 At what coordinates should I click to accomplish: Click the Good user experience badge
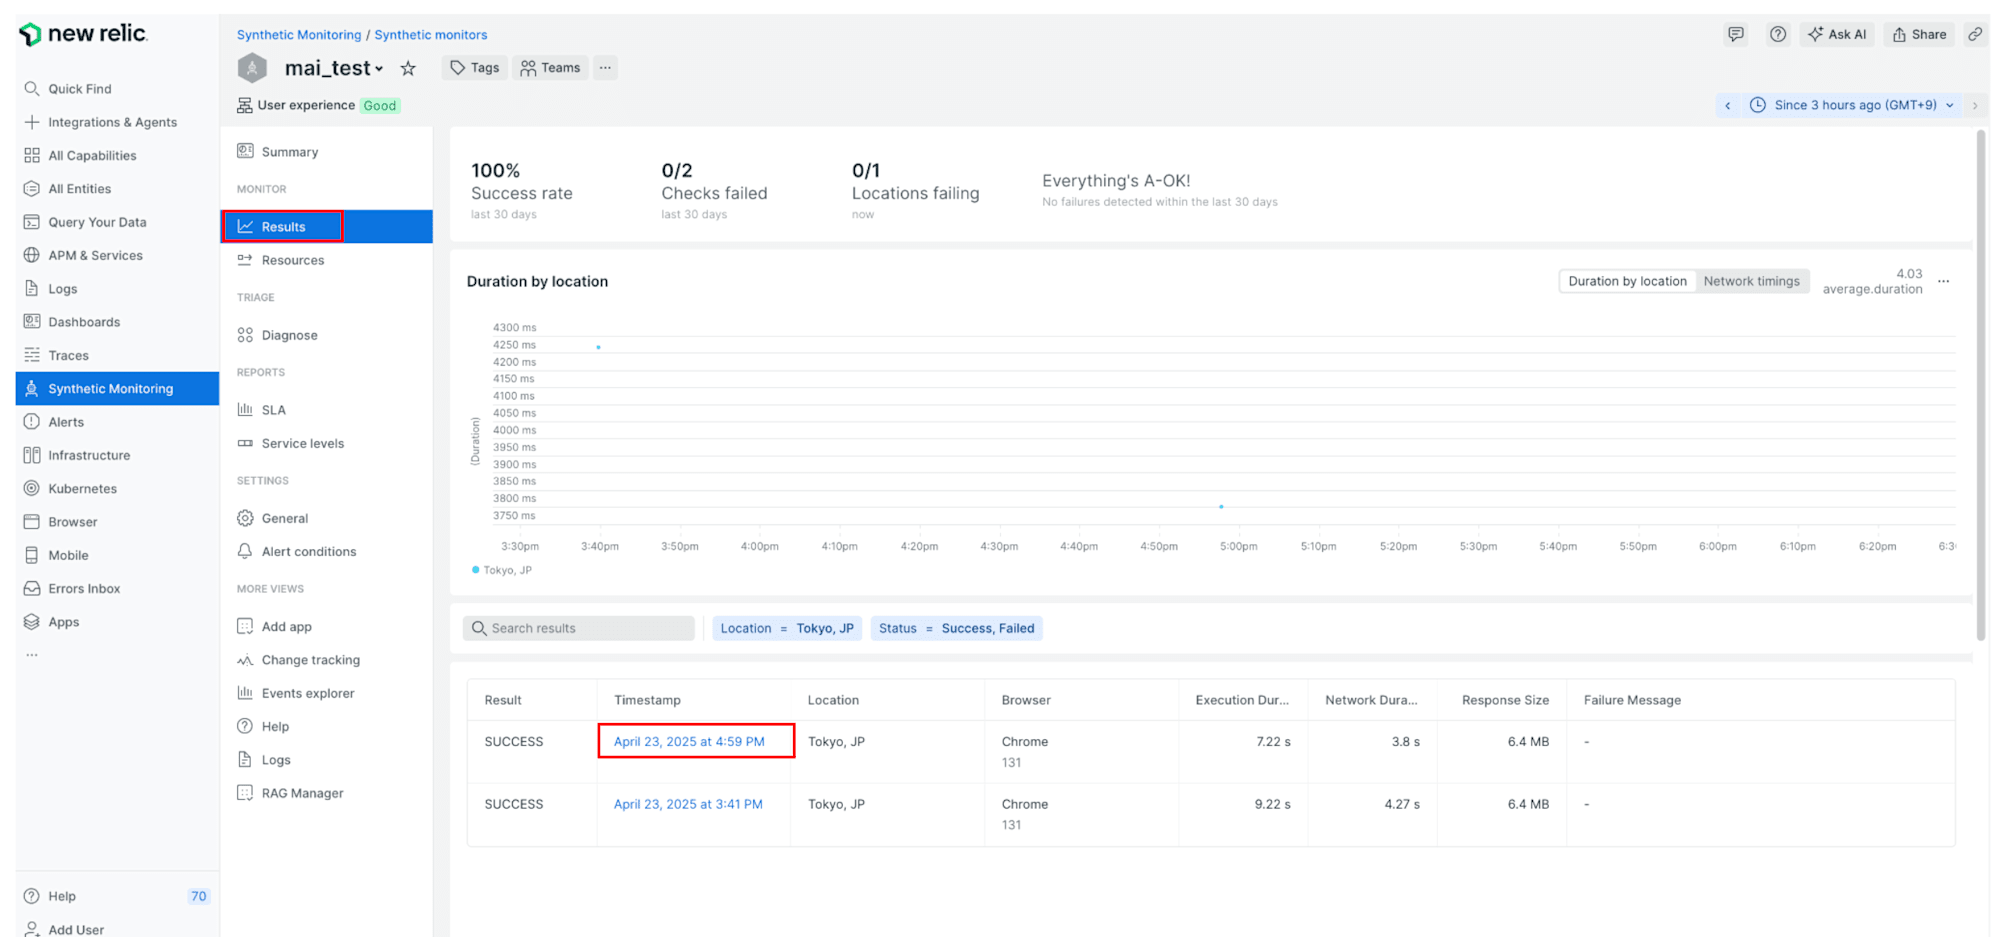pyautogui.click(x=380, y=106)
